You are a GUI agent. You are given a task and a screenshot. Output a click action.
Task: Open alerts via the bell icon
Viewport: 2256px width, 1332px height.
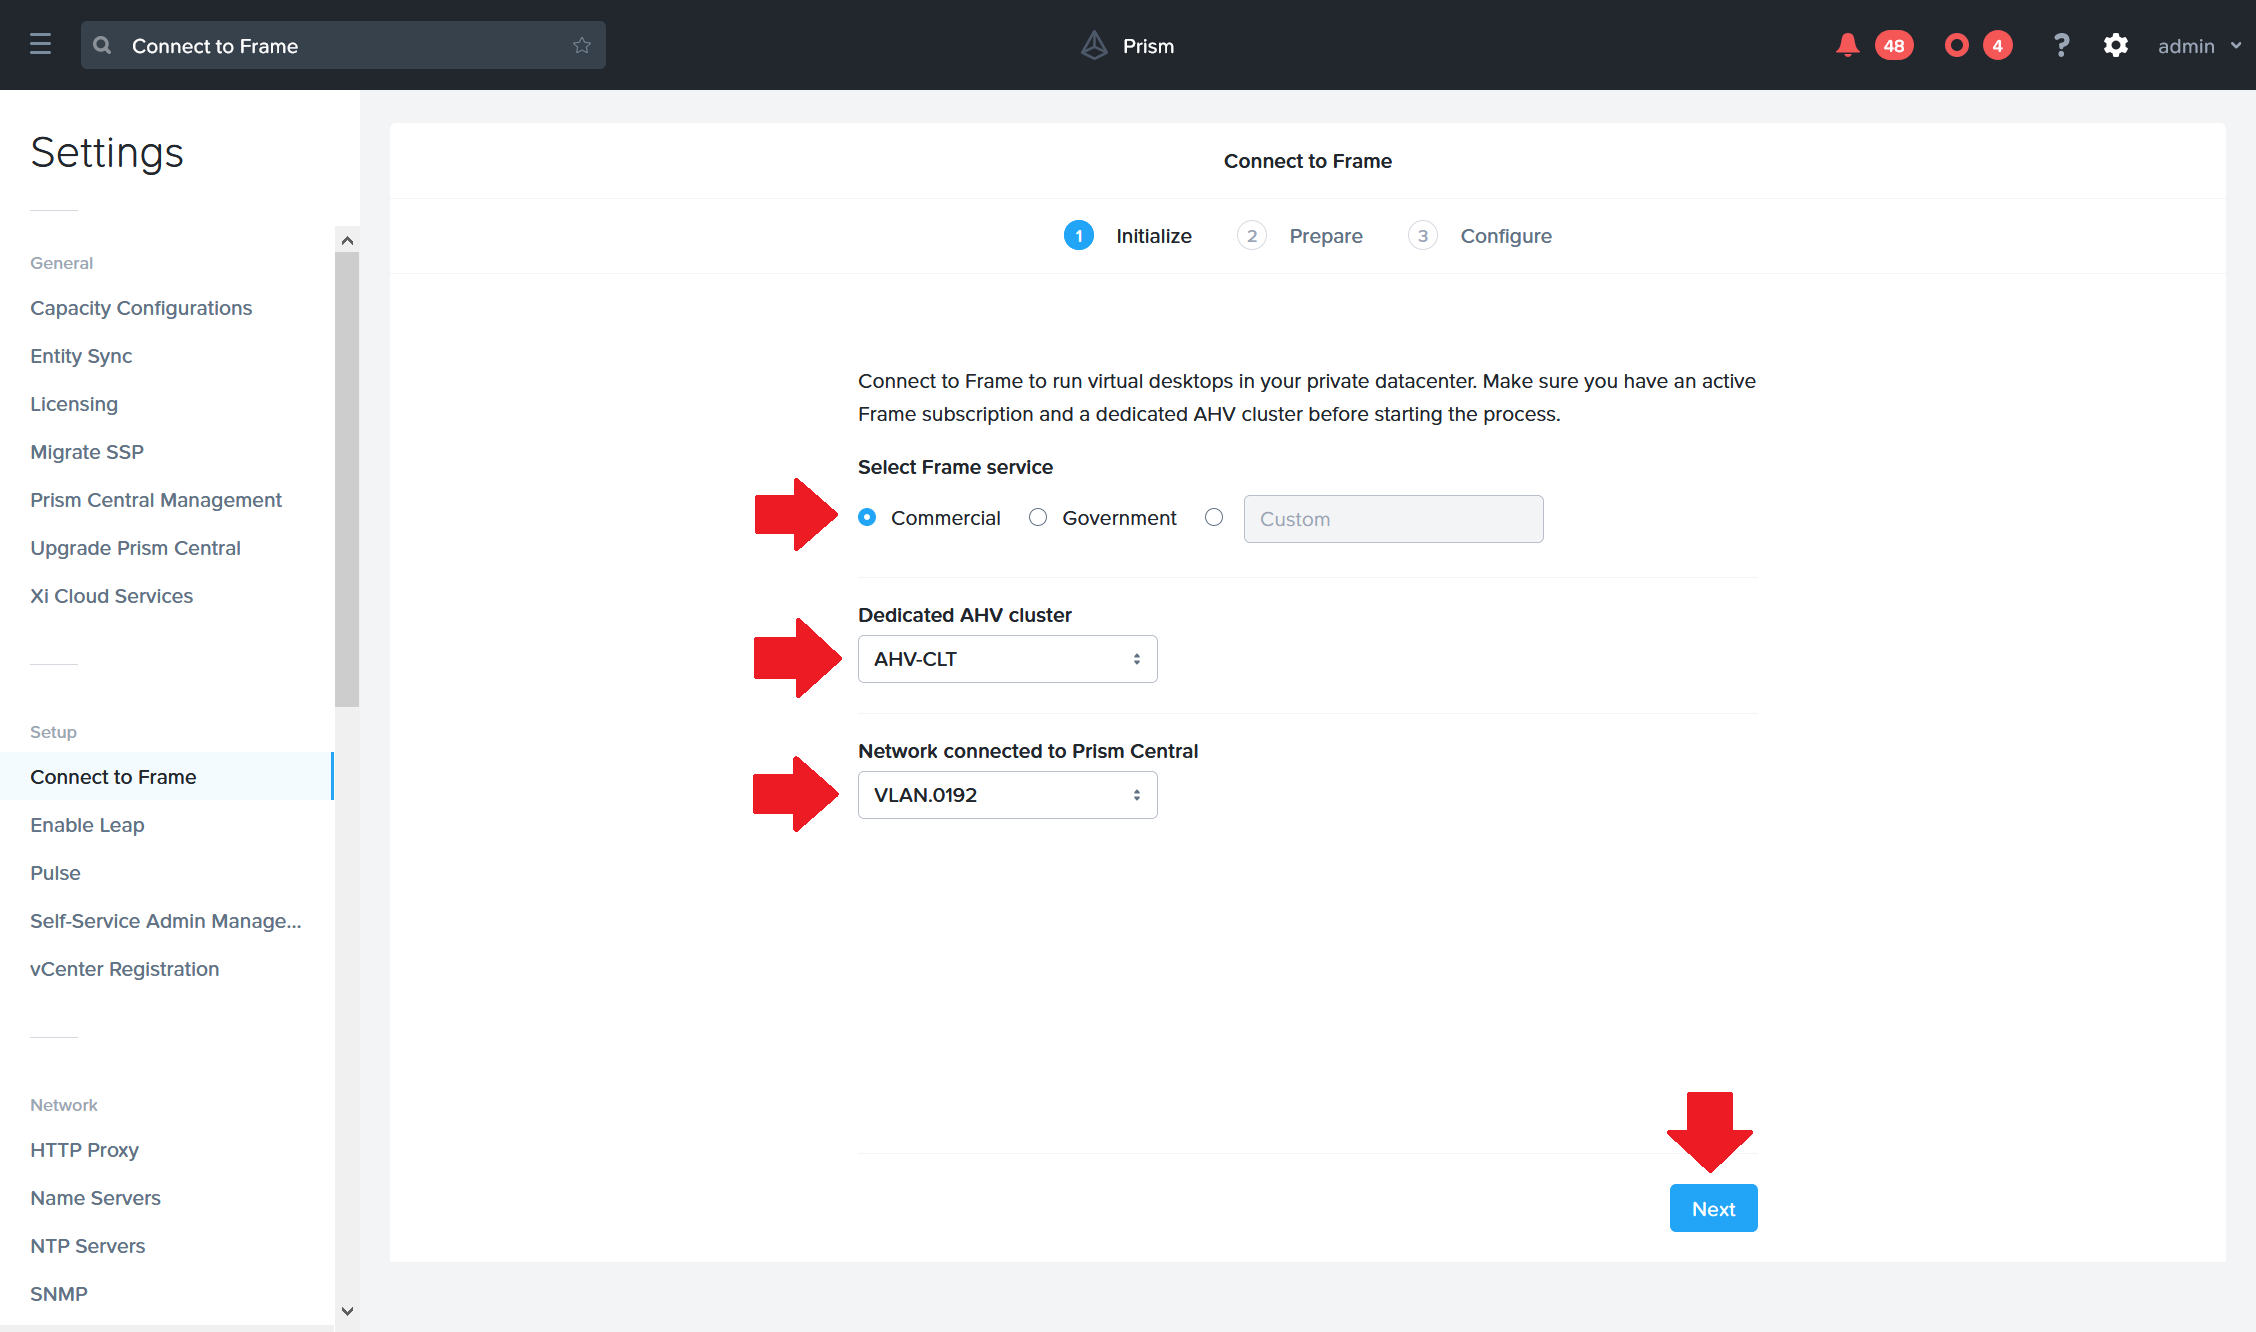point(1847,45)
